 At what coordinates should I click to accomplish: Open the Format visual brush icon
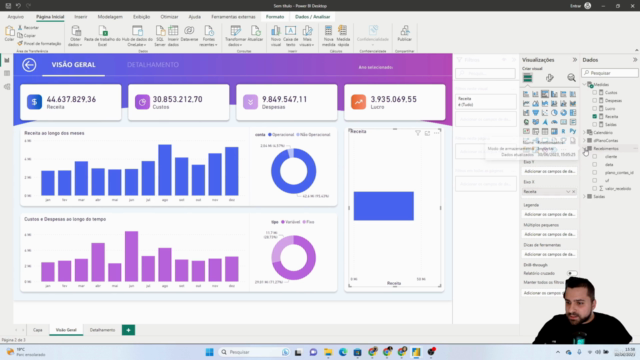pyautogui.click(x=550, y=78)
